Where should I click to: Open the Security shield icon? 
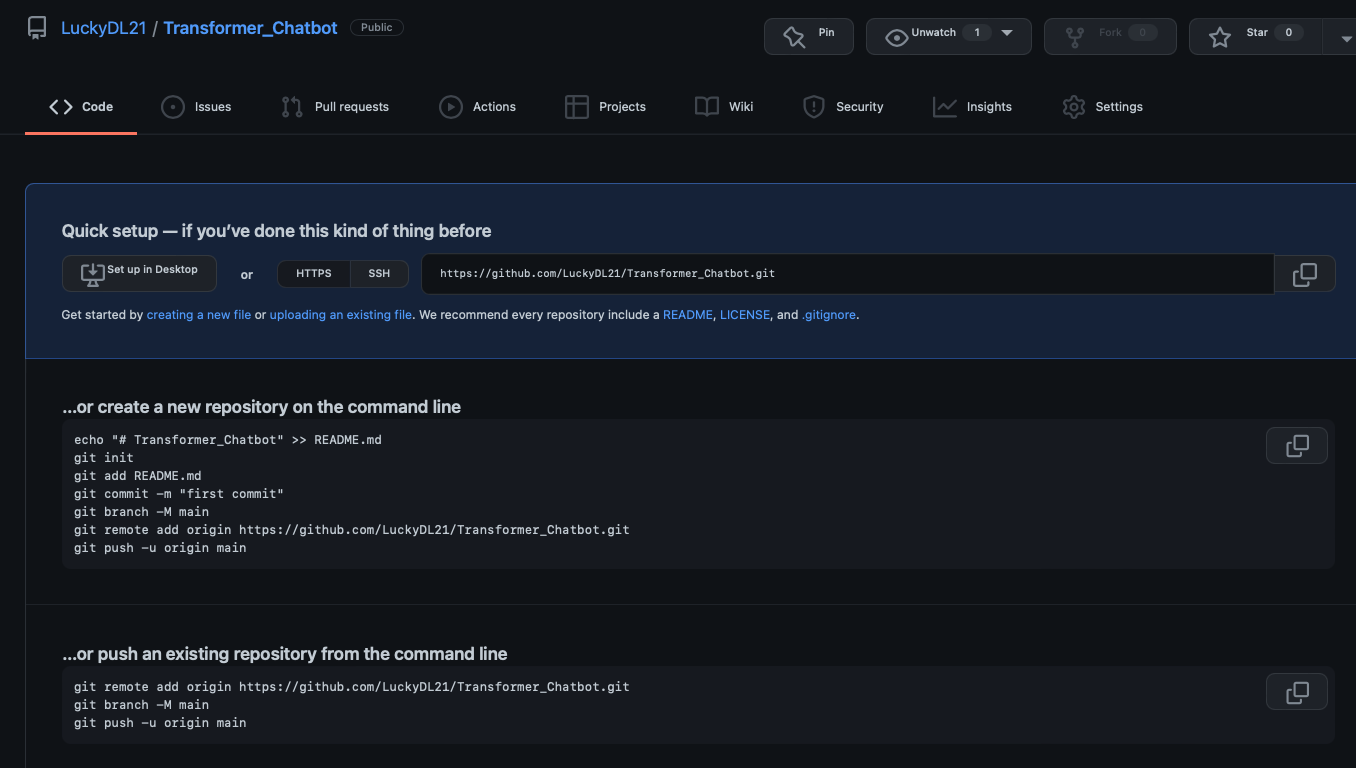click(x=812, y=106)
